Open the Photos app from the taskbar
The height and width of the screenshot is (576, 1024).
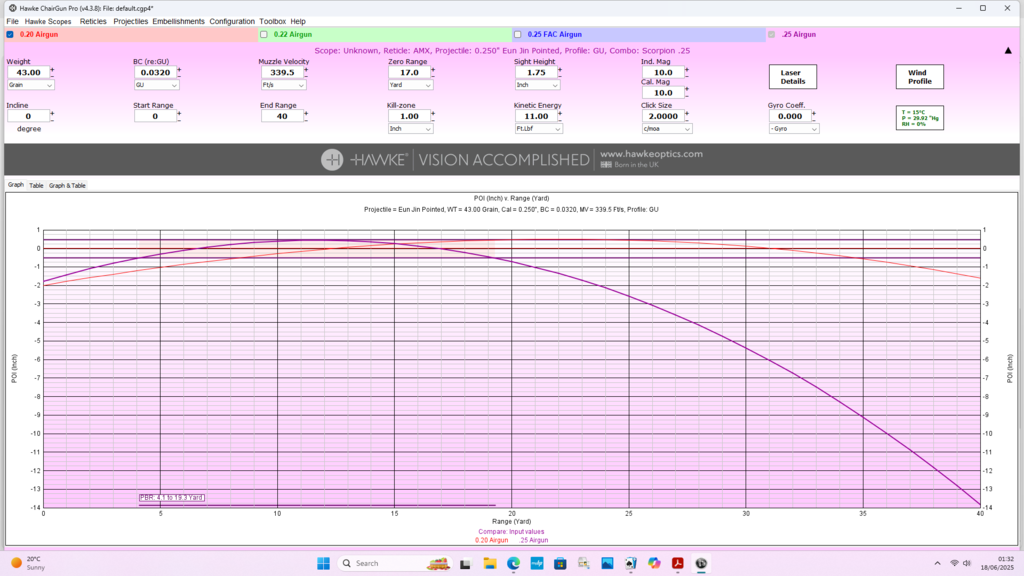point(607,564)
